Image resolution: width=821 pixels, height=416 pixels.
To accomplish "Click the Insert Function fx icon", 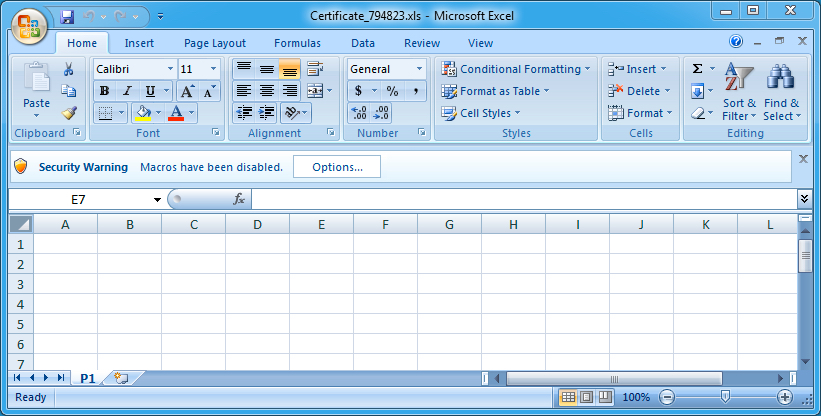I will pos(239,199).
